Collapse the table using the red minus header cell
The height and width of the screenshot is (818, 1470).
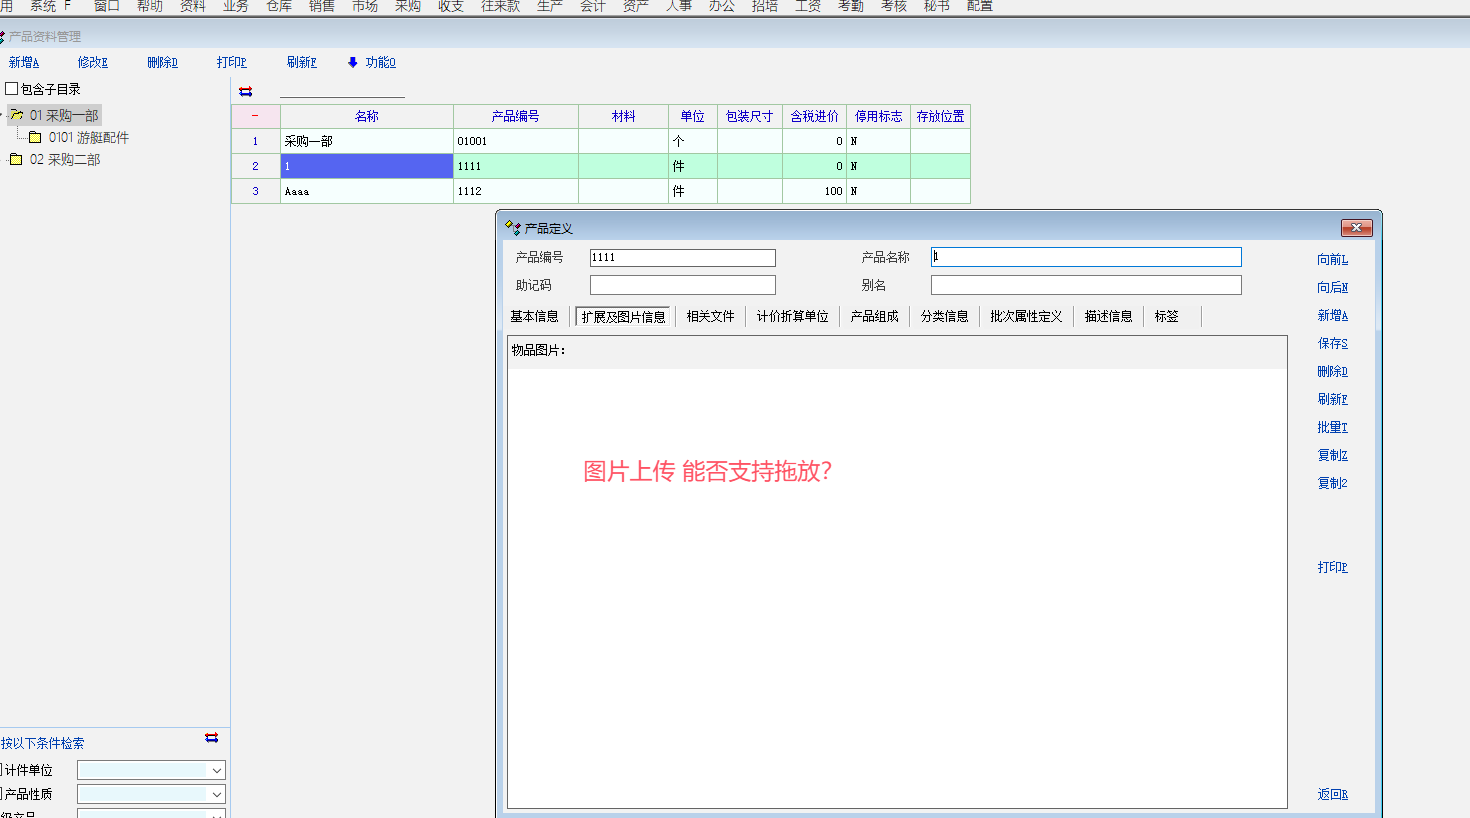point(255,116)
